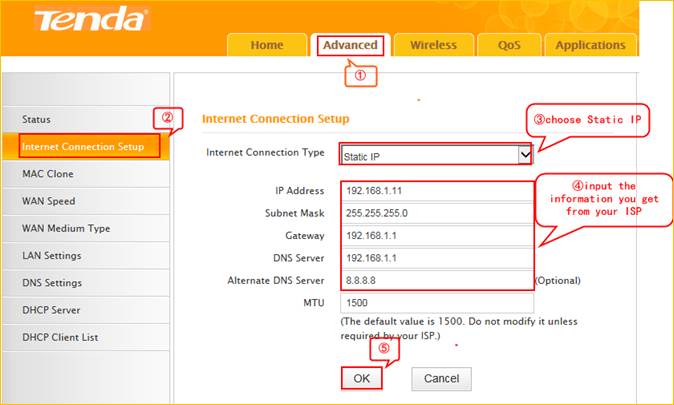Open DHCP Server page
Viewport: 674px width, 405px height.
[51, 310]
